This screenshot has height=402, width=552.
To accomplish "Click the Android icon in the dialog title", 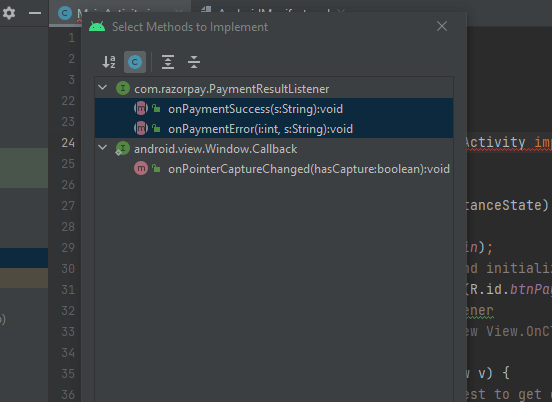I will (97, 26).
